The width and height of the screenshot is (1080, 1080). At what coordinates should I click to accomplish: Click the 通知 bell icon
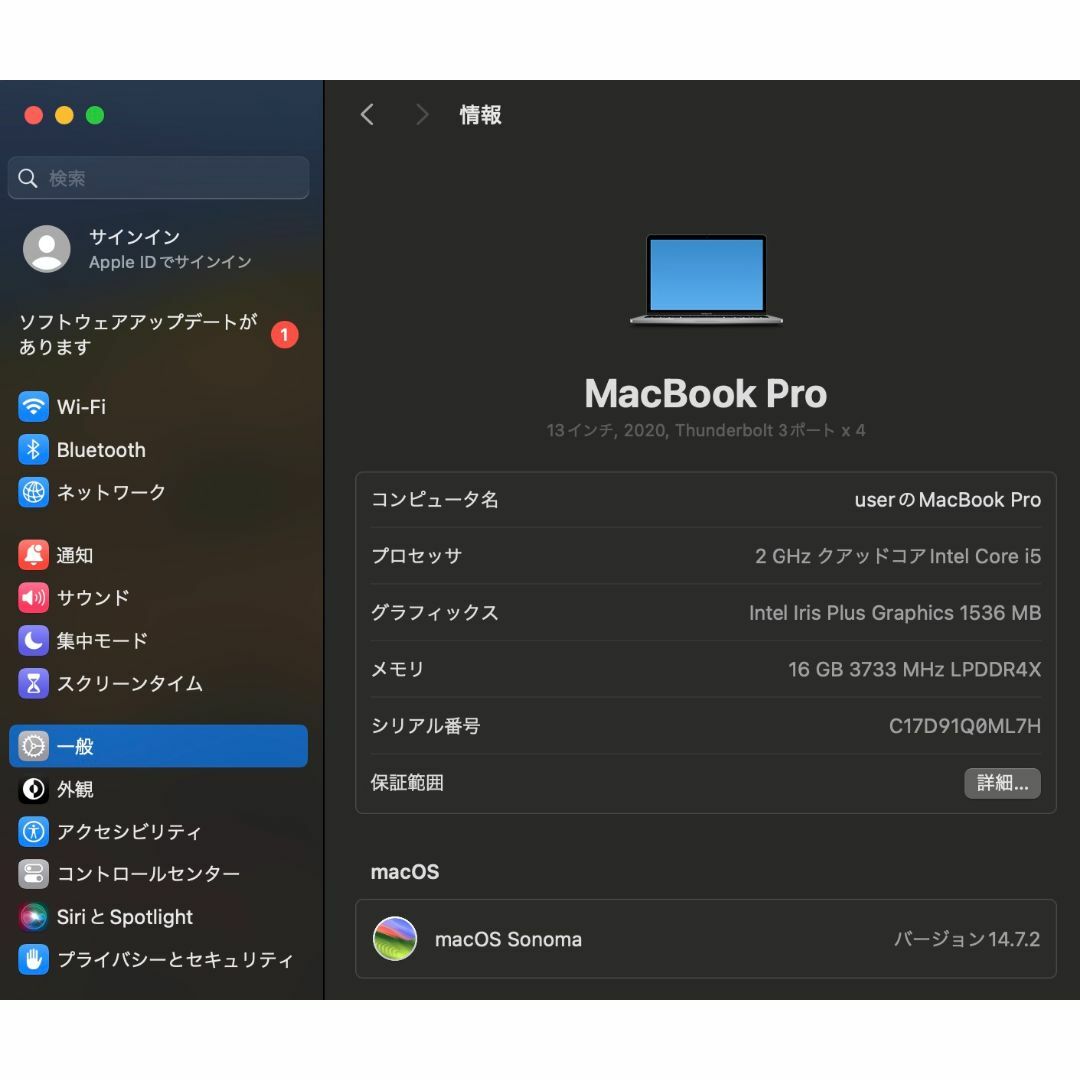[x=33, y=555]
